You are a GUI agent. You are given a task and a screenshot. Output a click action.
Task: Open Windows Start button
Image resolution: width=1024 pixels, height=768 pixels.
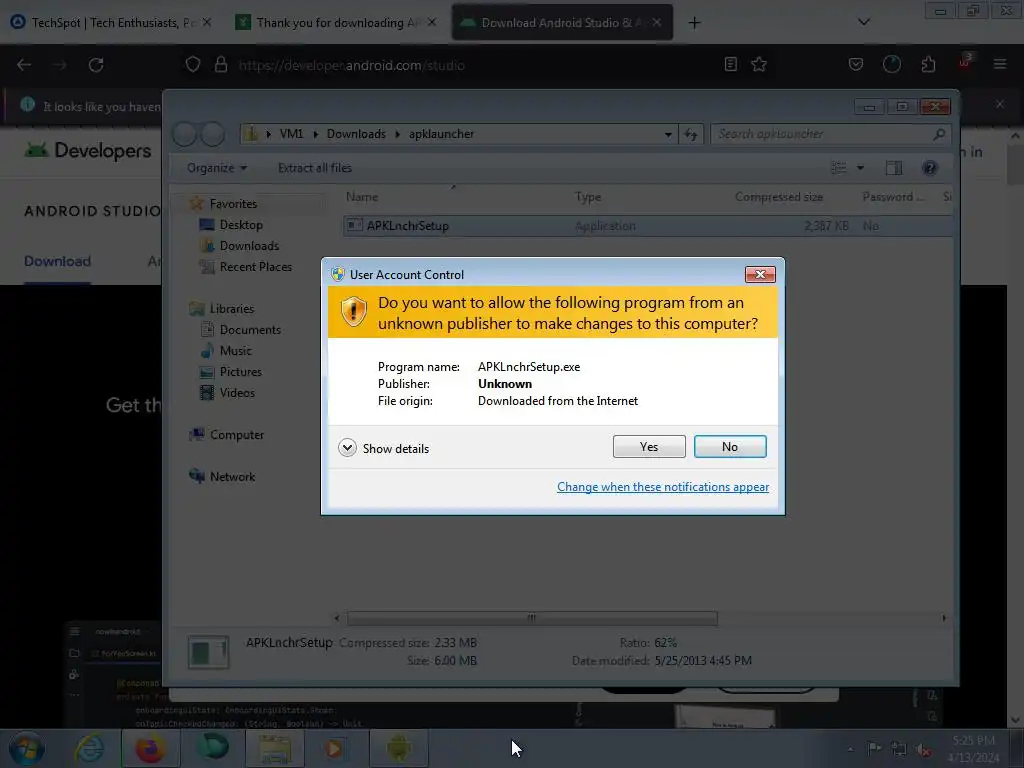click(26, 748)
